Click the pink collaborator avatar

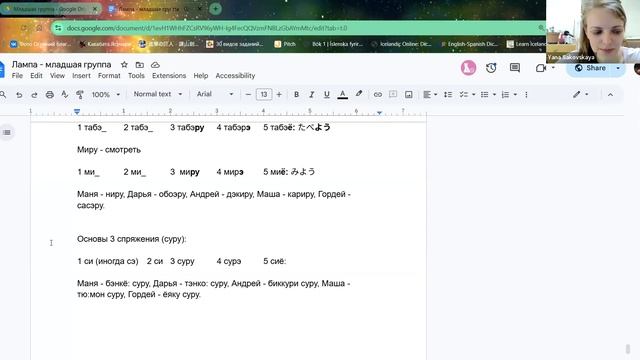tap(468, 68)
